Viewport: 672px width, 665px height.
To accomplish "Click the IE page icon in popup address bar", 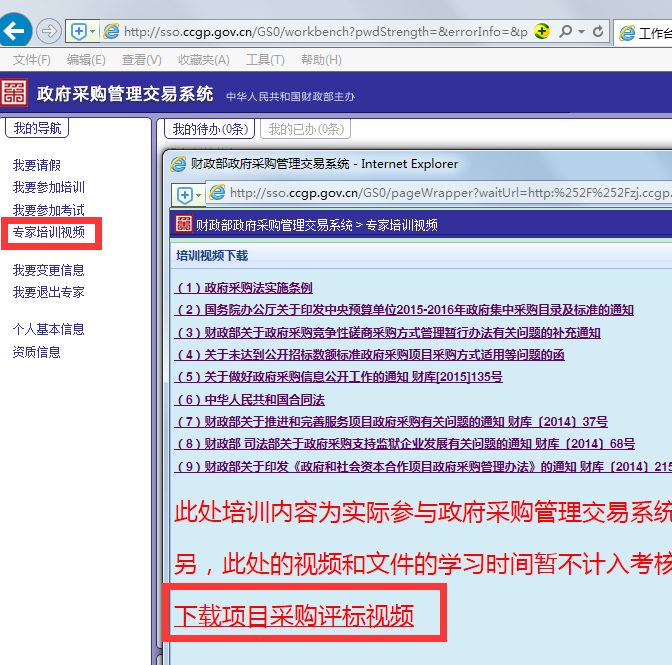I will click(217, 192).
